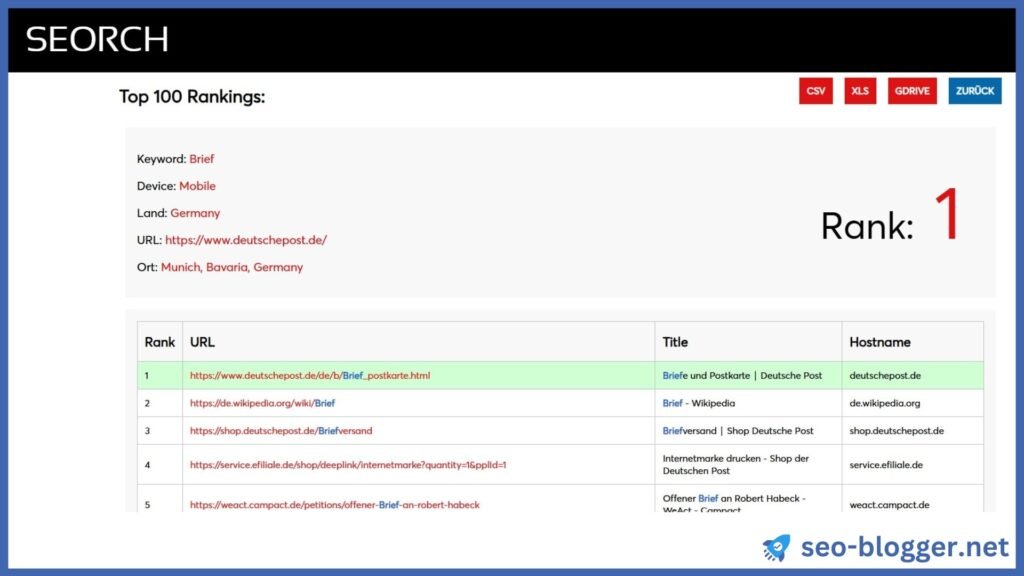
Task: Click the SEORCH logo in header
Action: tap(97, 40)
